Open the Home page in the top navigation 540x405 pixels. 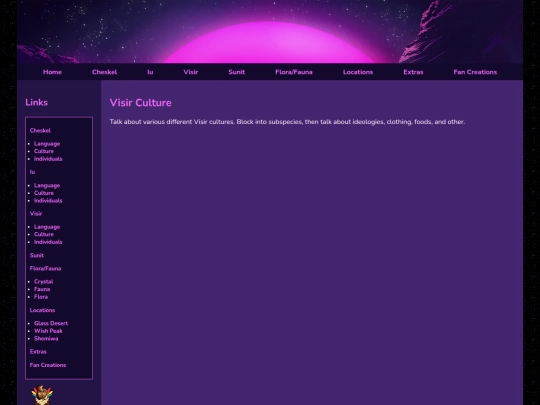point(52,72)
